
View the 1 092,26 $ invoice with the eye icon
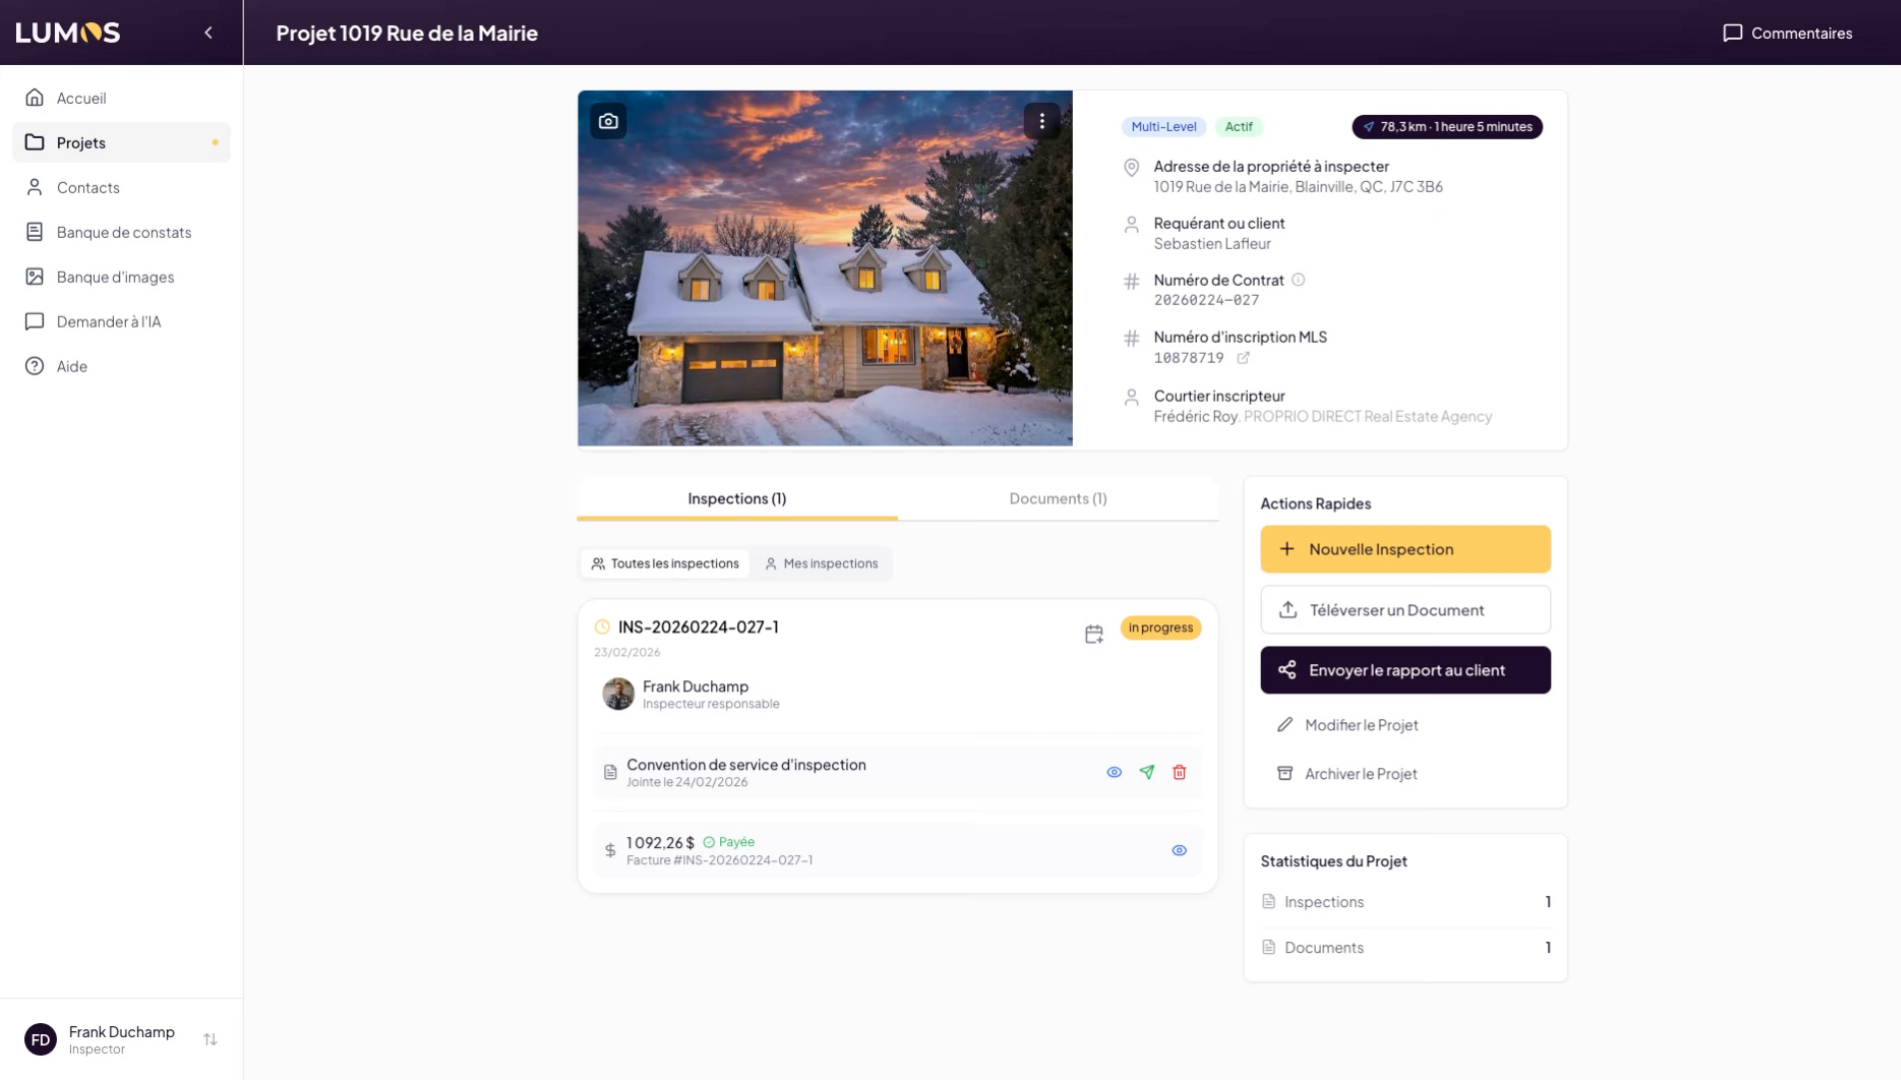[1180, 851]
